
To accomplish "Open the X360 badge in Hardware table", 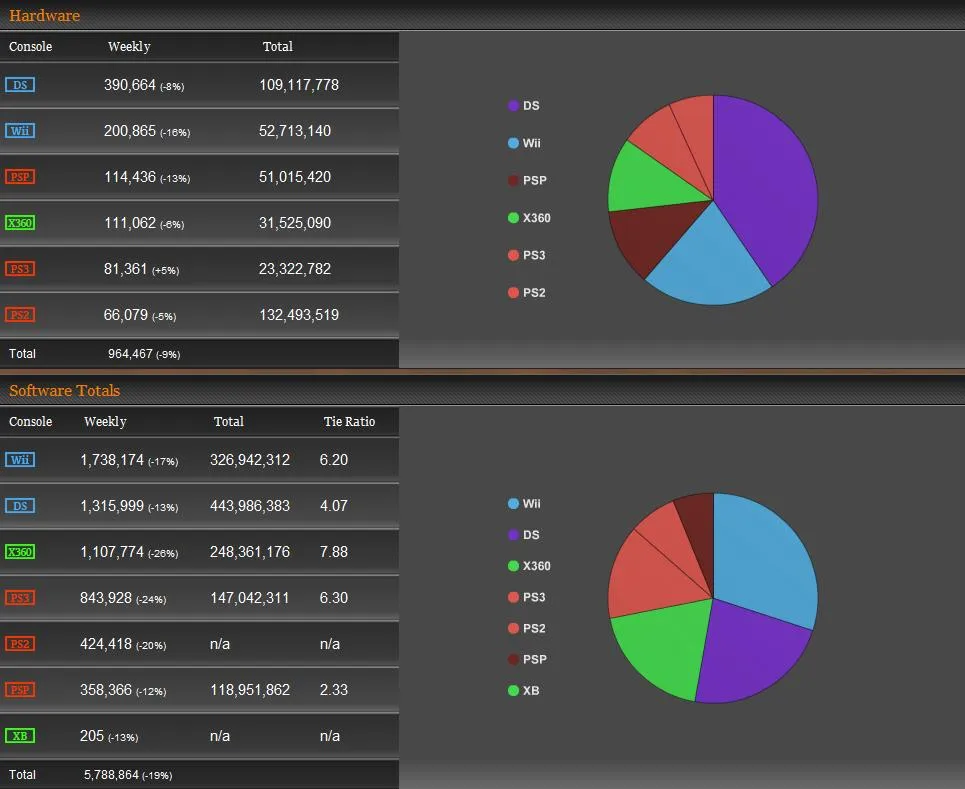I will 20,223.
